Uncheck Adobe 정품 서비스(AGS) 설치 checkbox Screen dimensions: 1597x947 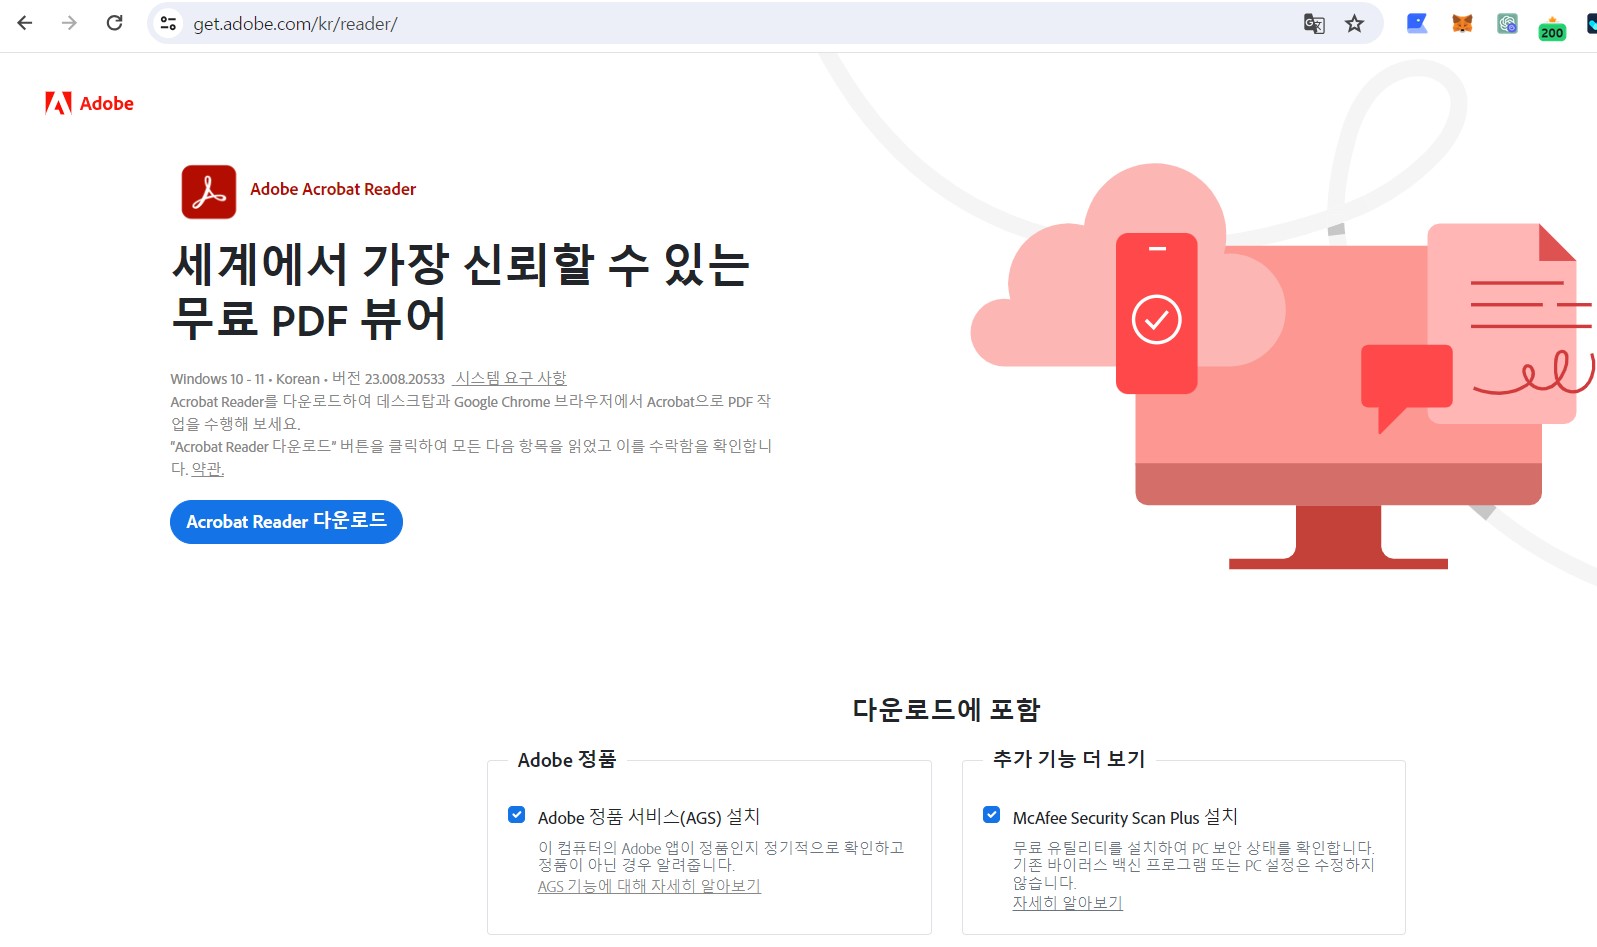pos(517,815)
